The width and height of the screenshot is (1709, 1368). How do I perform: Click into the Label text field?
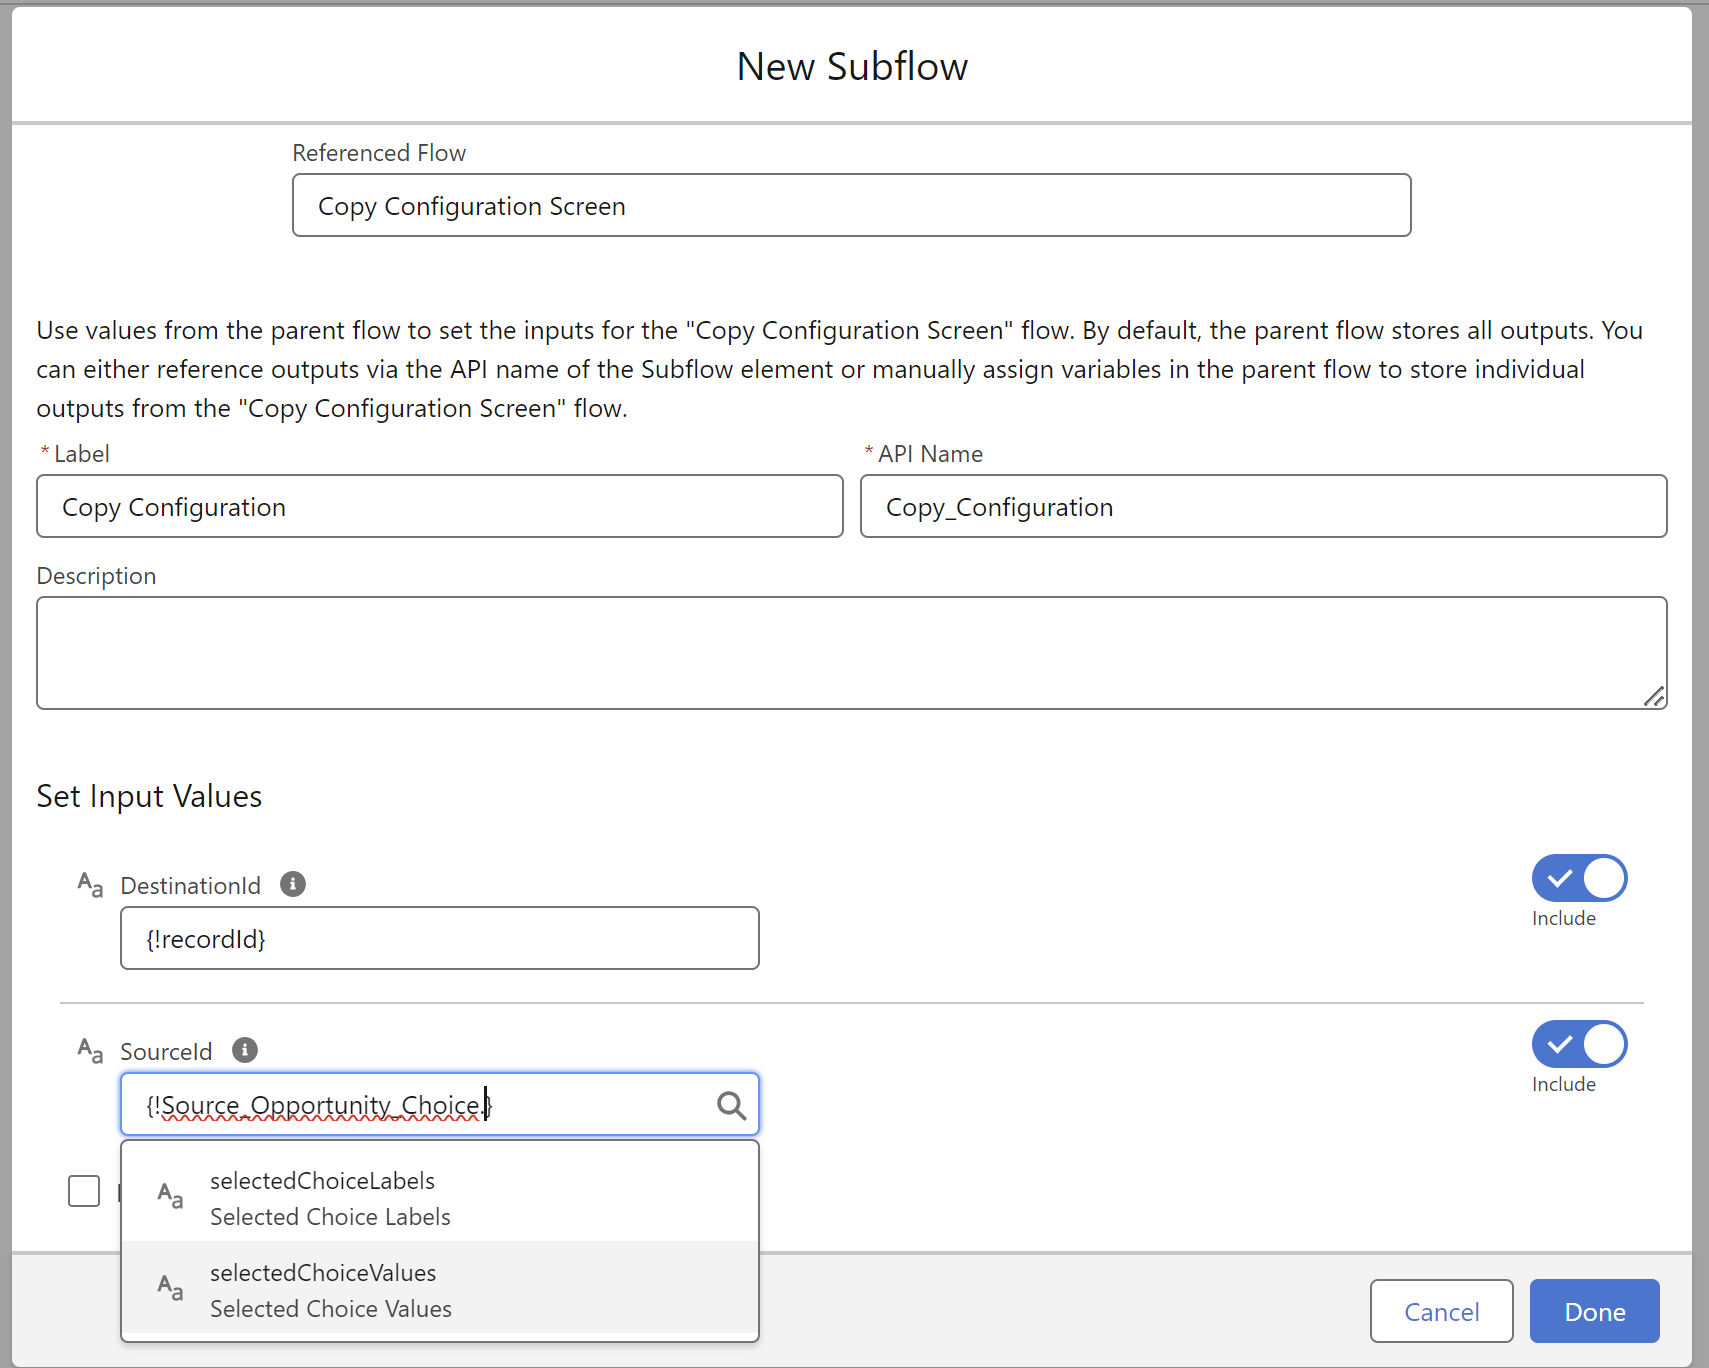click(x=440, y=506)
